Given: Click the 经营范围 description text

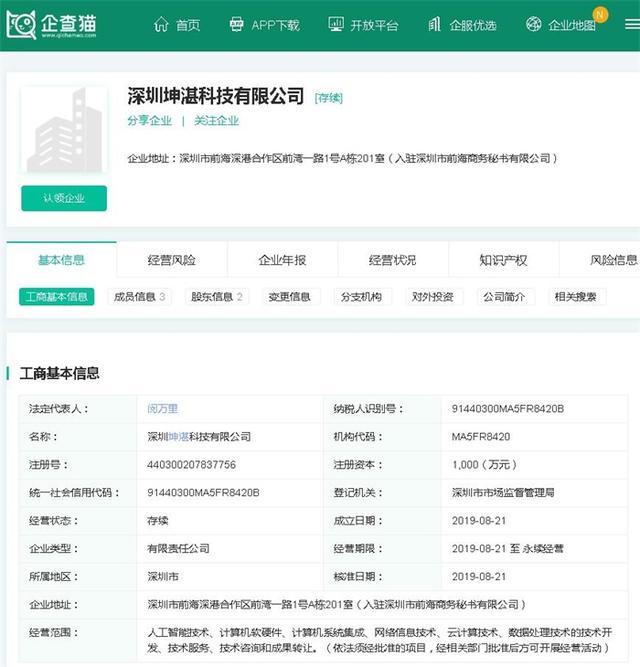Looking at the screenshot, I should coord(380,640).
